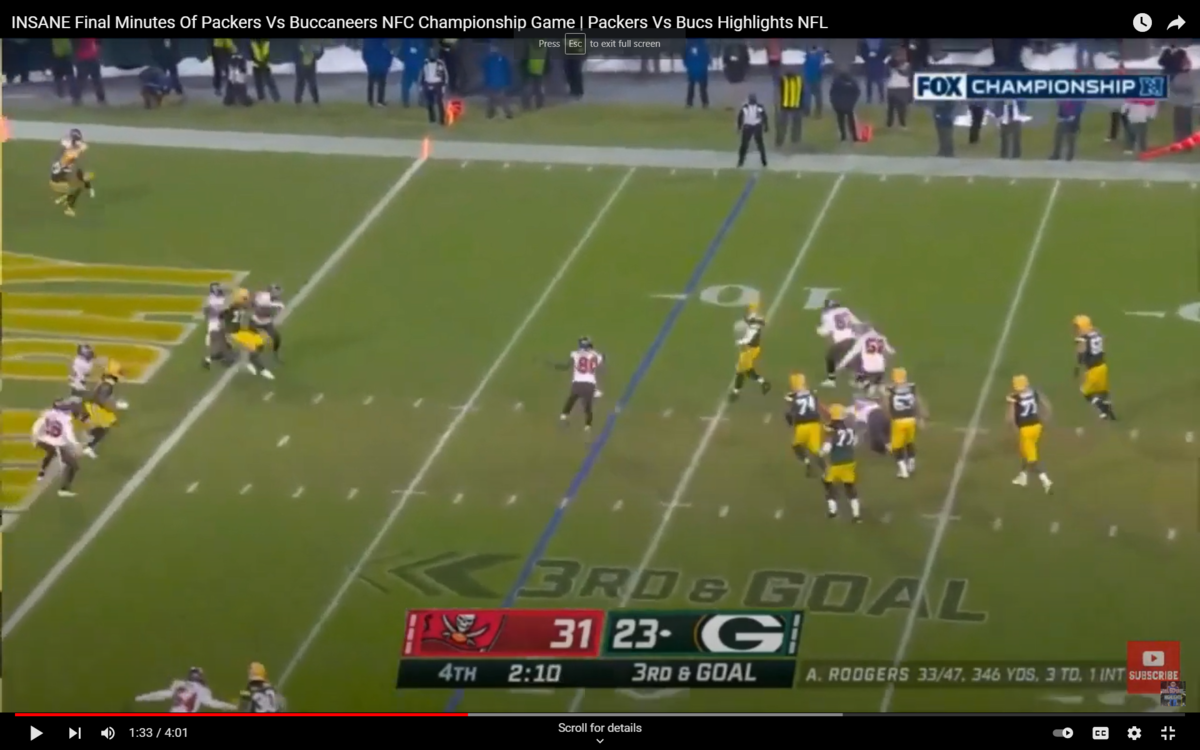Click the video title text

point(419,22)
